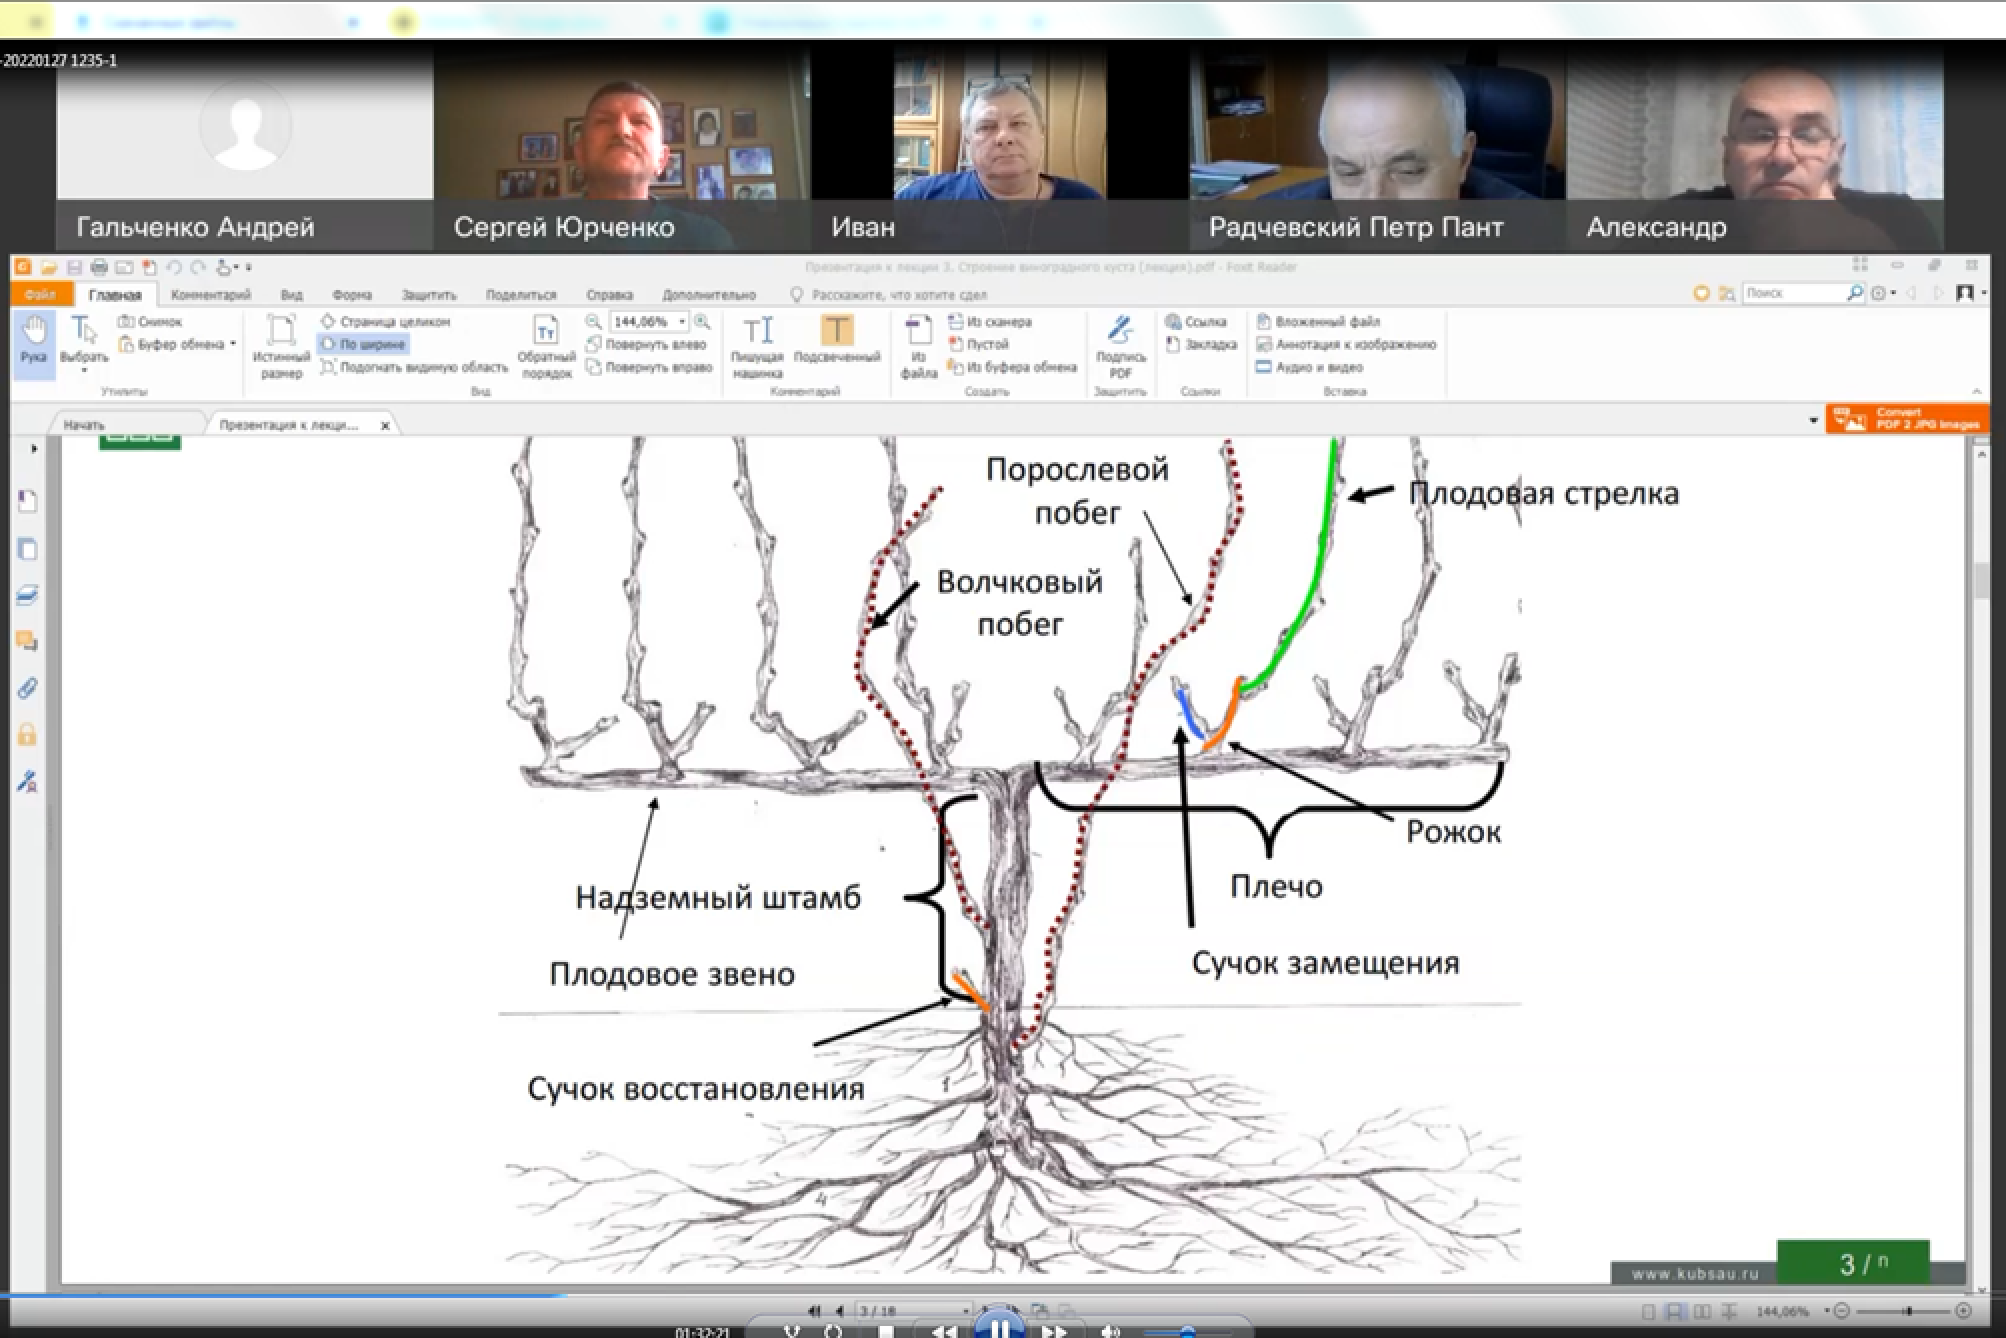Create PDF Из буфера обмена
2006x1338 pixels.
click(x=1011, y=367)
